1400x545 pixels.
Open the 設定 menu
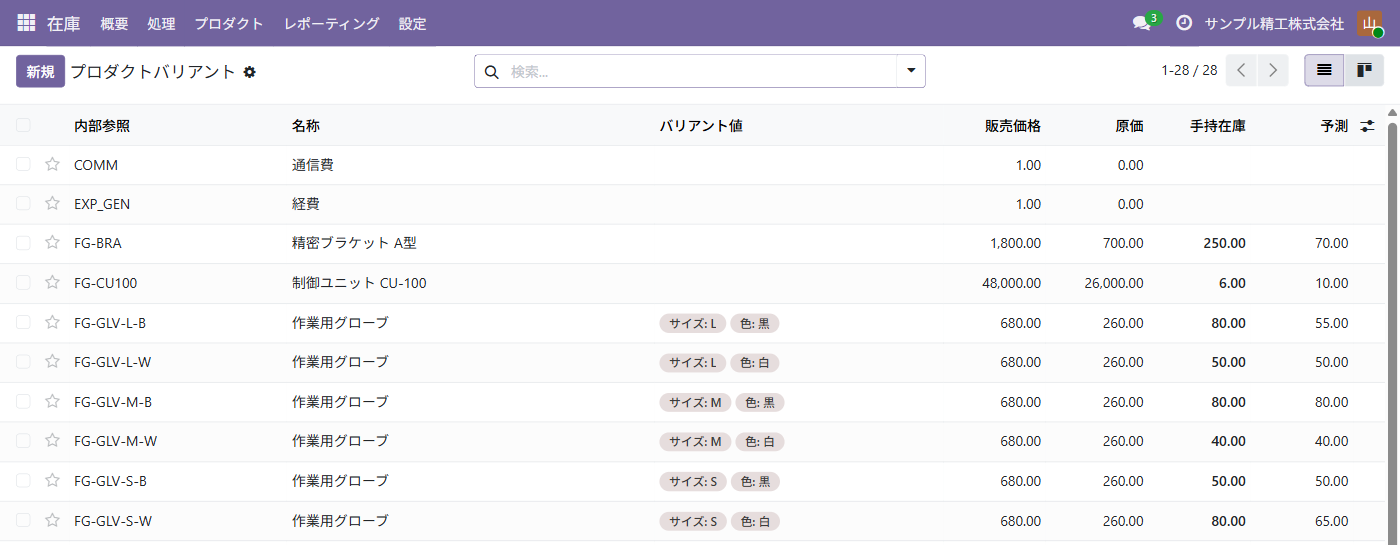412,23
